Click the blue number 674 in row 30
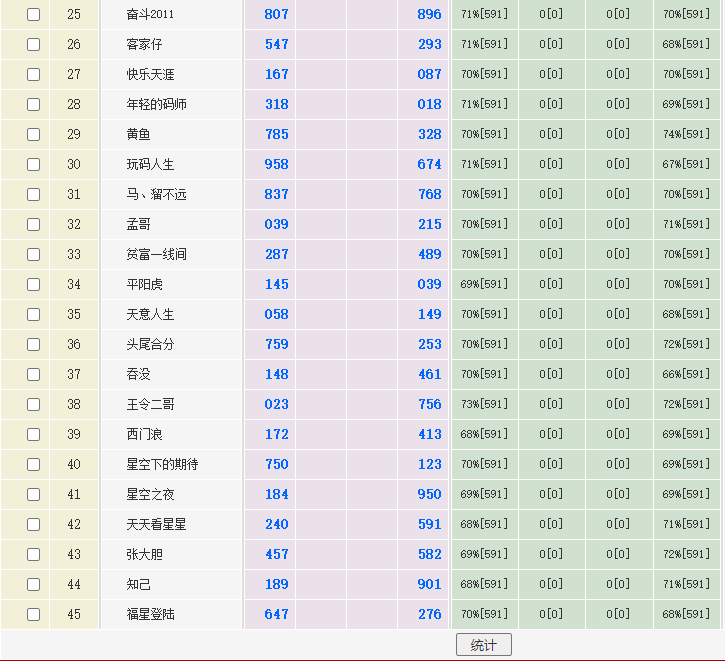The height and width of the screenshot is (661, 725). (x=429, y=165)
